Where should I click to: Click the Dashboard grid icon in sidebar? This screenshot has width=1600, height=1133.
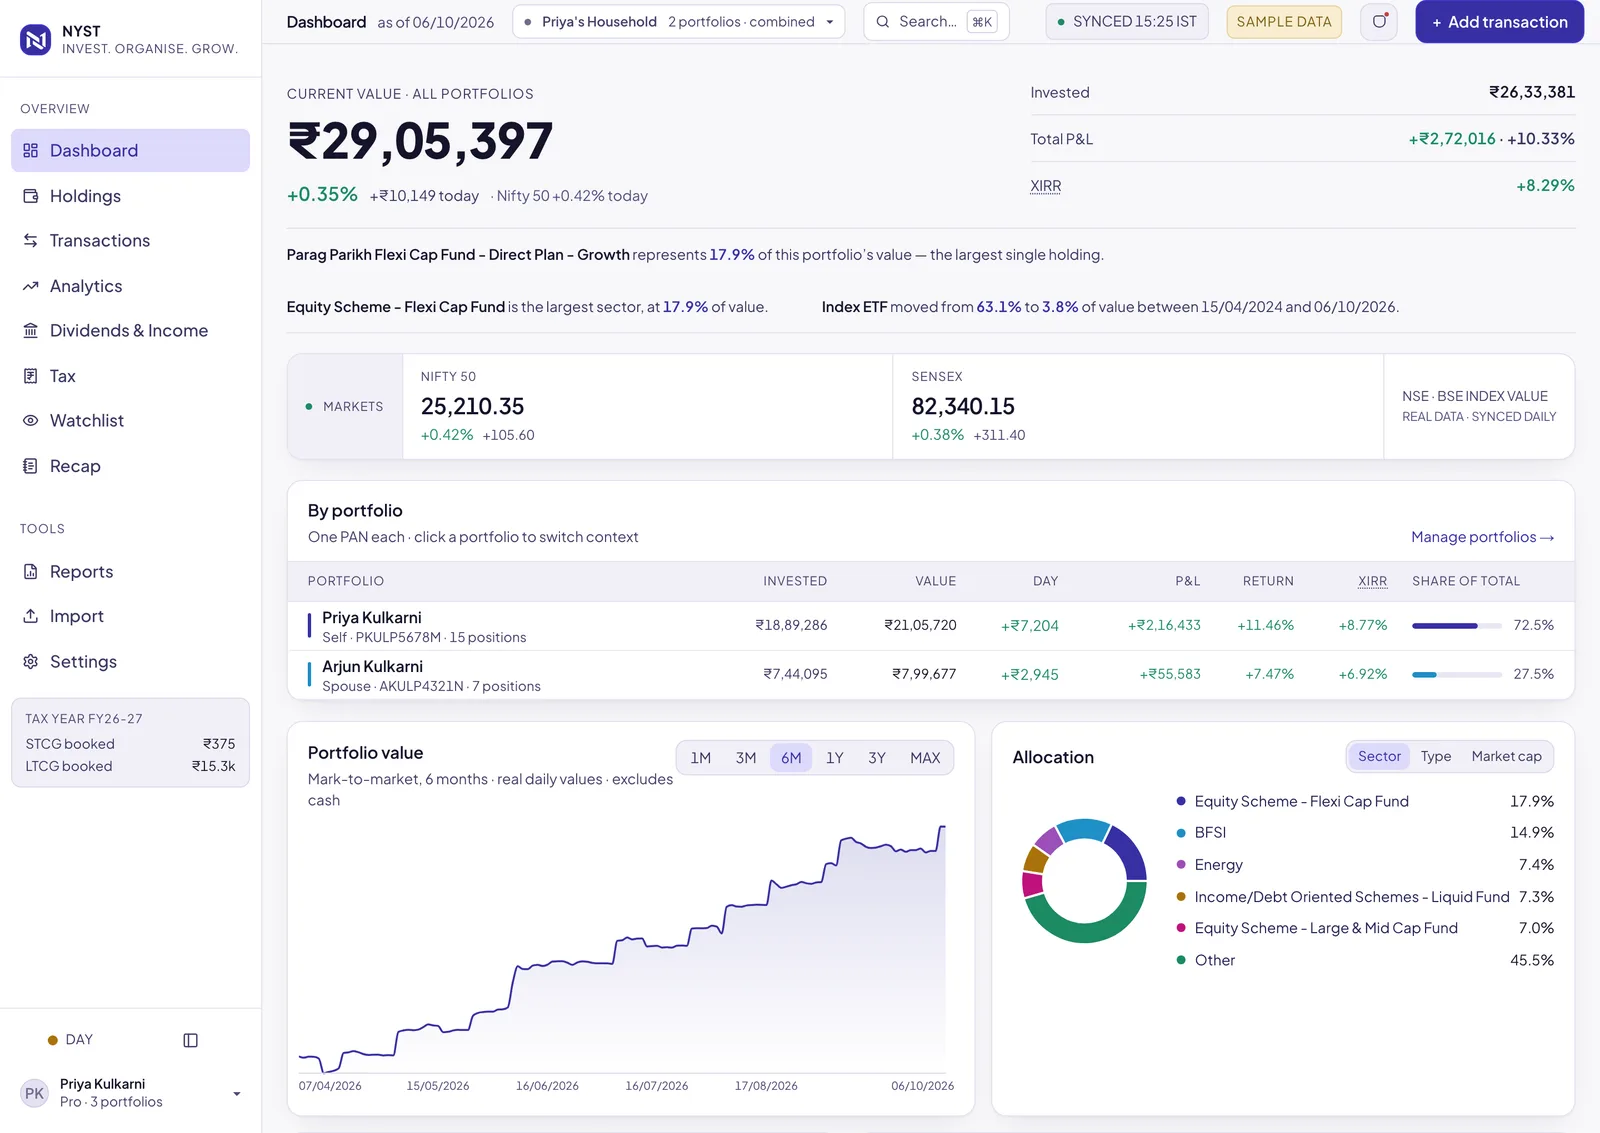click(31, 151)
